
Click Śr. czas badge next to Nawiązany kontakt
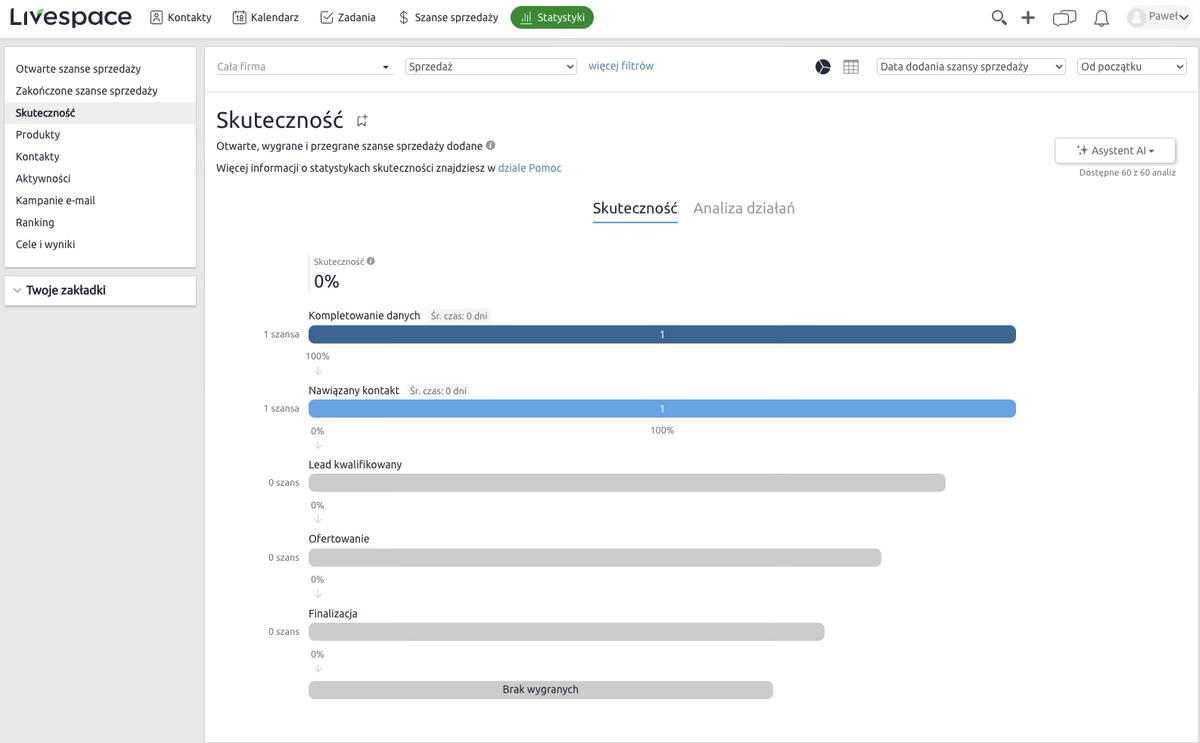click(438, 391)
